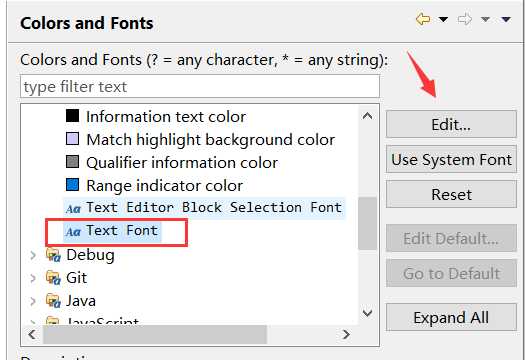
Task: Click the vertical scrollbar thumb
Action: 368,223
